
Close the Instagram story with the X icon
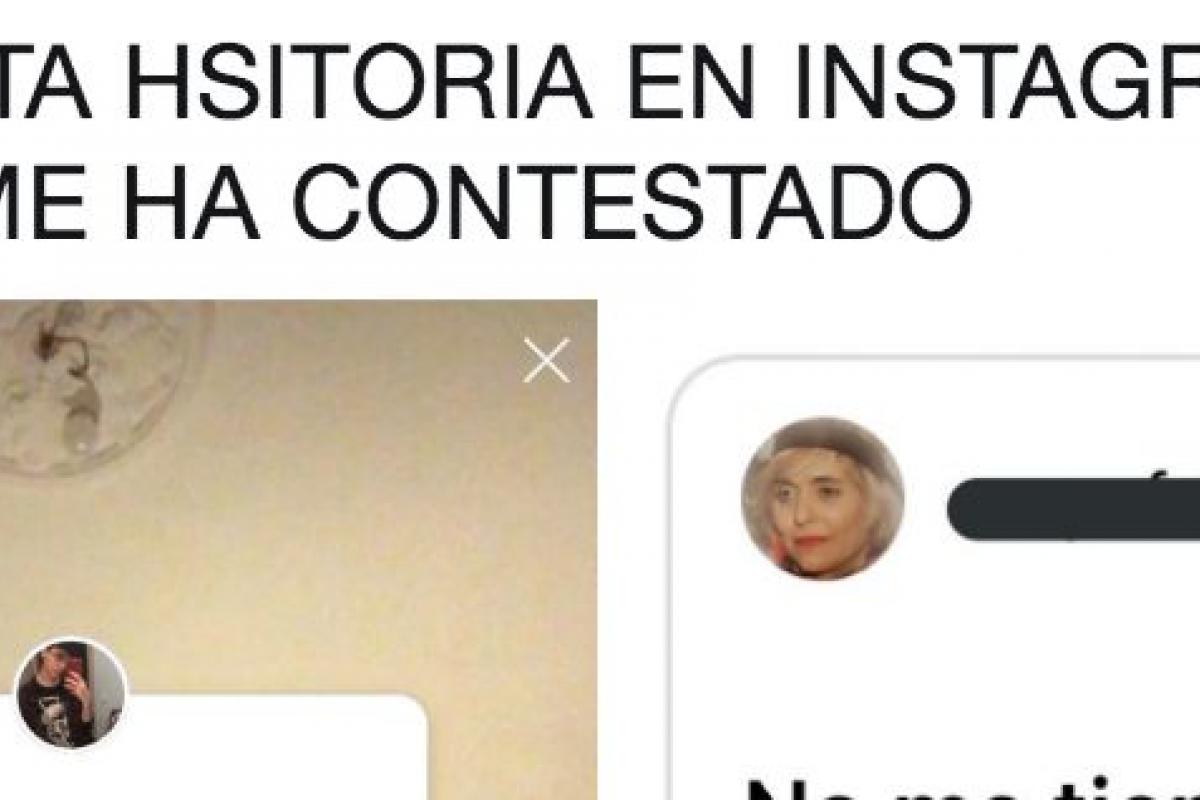pos(546,360)
